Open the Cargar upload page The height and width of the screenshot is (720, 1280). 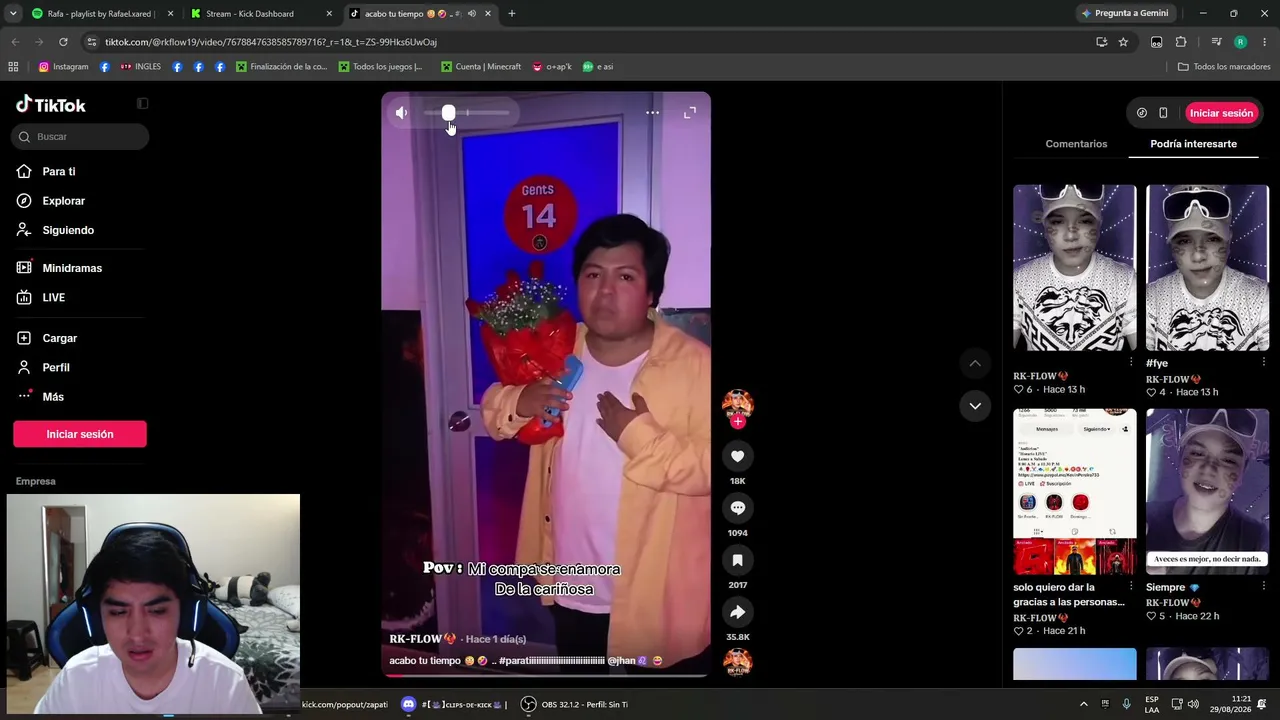[x=59, y=338]
